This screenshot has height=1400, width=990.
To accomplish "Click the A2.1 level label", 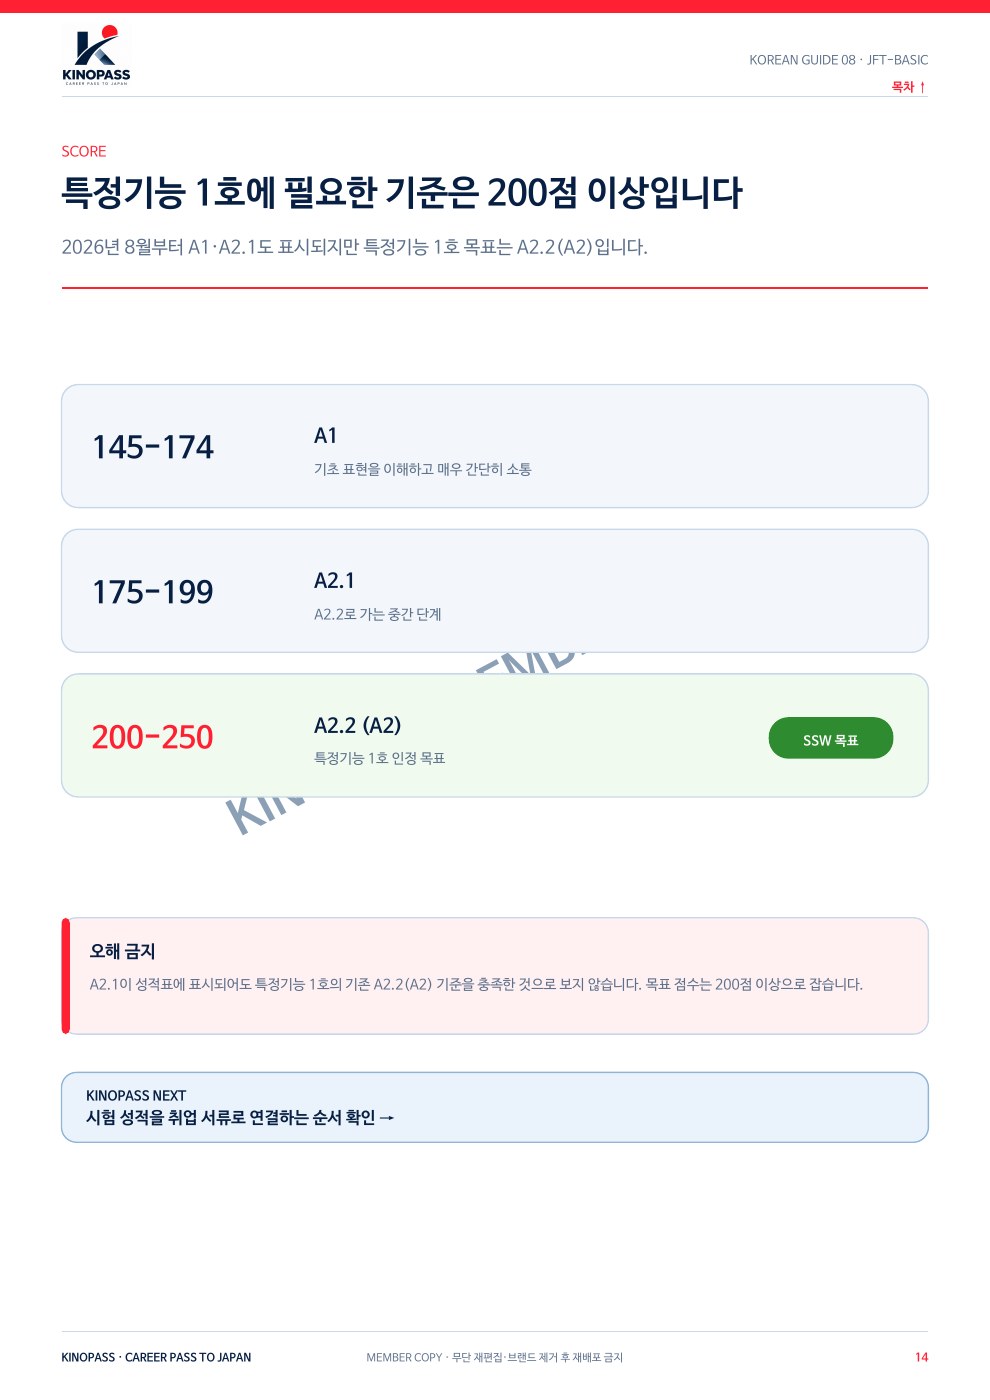I will click(x=334, y=581).
